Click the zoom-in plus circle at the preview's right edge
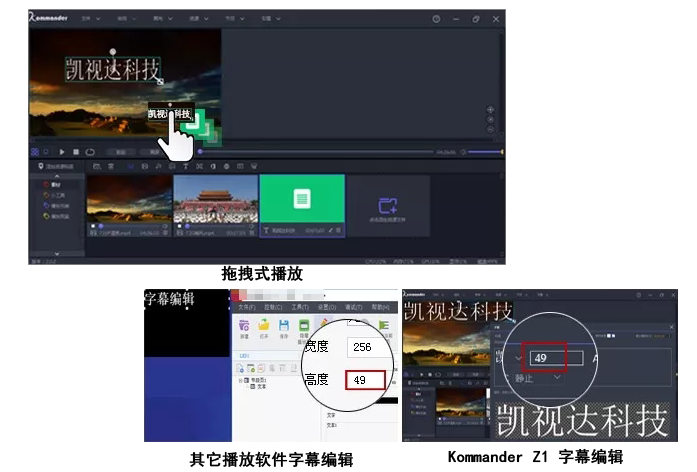 (490, 109)
